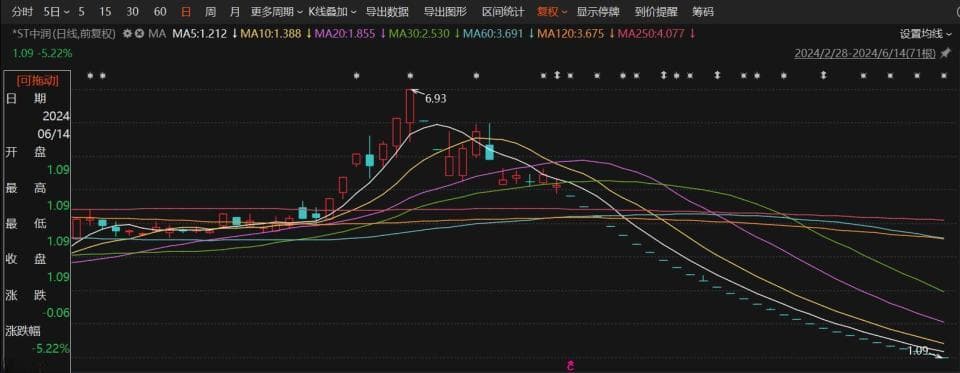Click the blue MA60:3.691 label
Image resolution: width=960 pixels, height=373 pixels.
494,34
